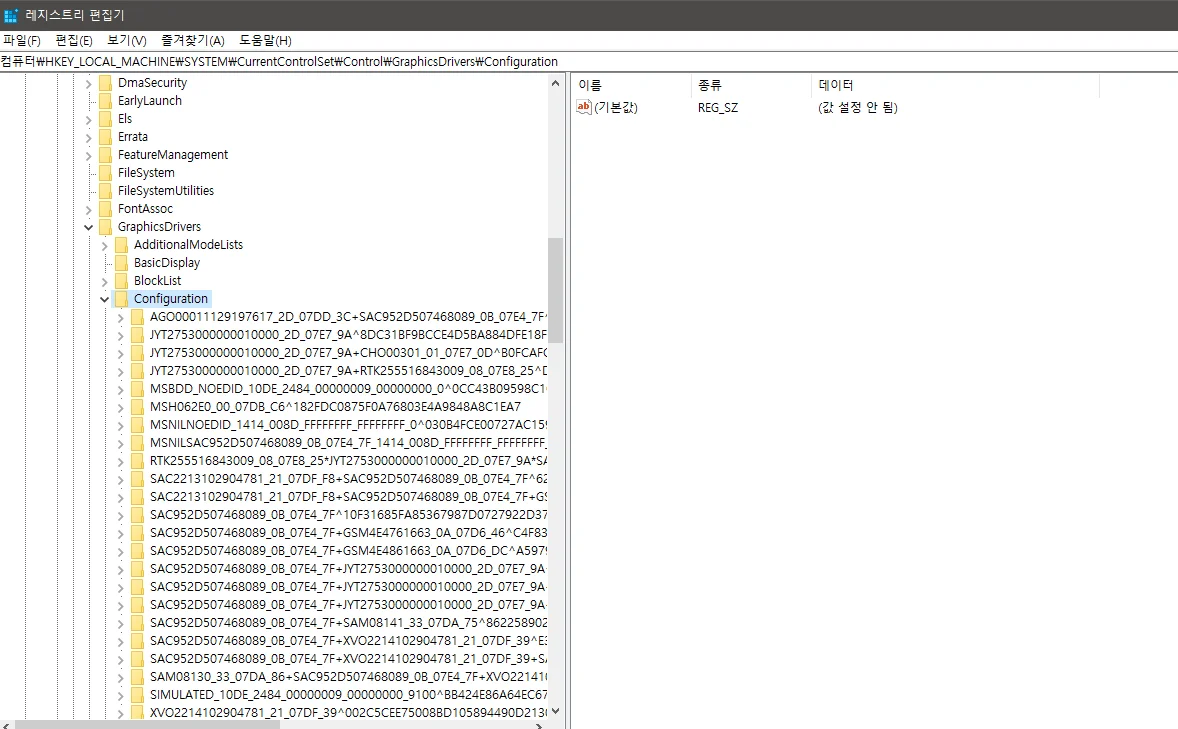The width and height of the screenshot is (1178, 729).
Task: Click the AdditionalModeLists folder icon
Action: (121, 245)
